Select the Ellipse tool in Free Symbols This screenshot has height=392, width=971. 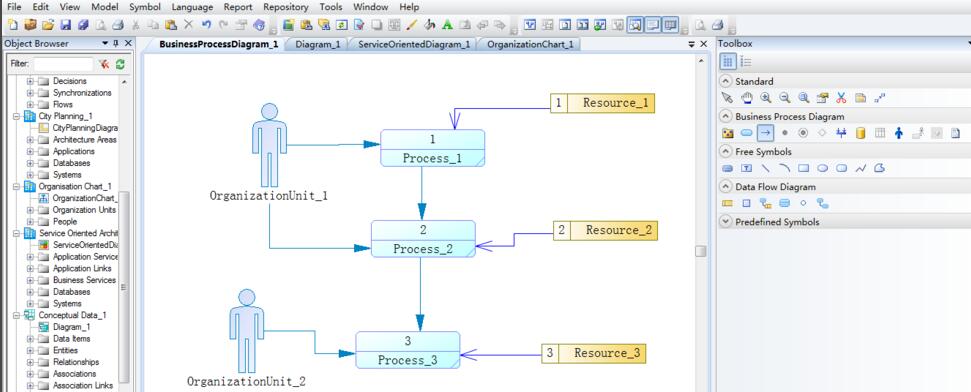click(822, 168)
